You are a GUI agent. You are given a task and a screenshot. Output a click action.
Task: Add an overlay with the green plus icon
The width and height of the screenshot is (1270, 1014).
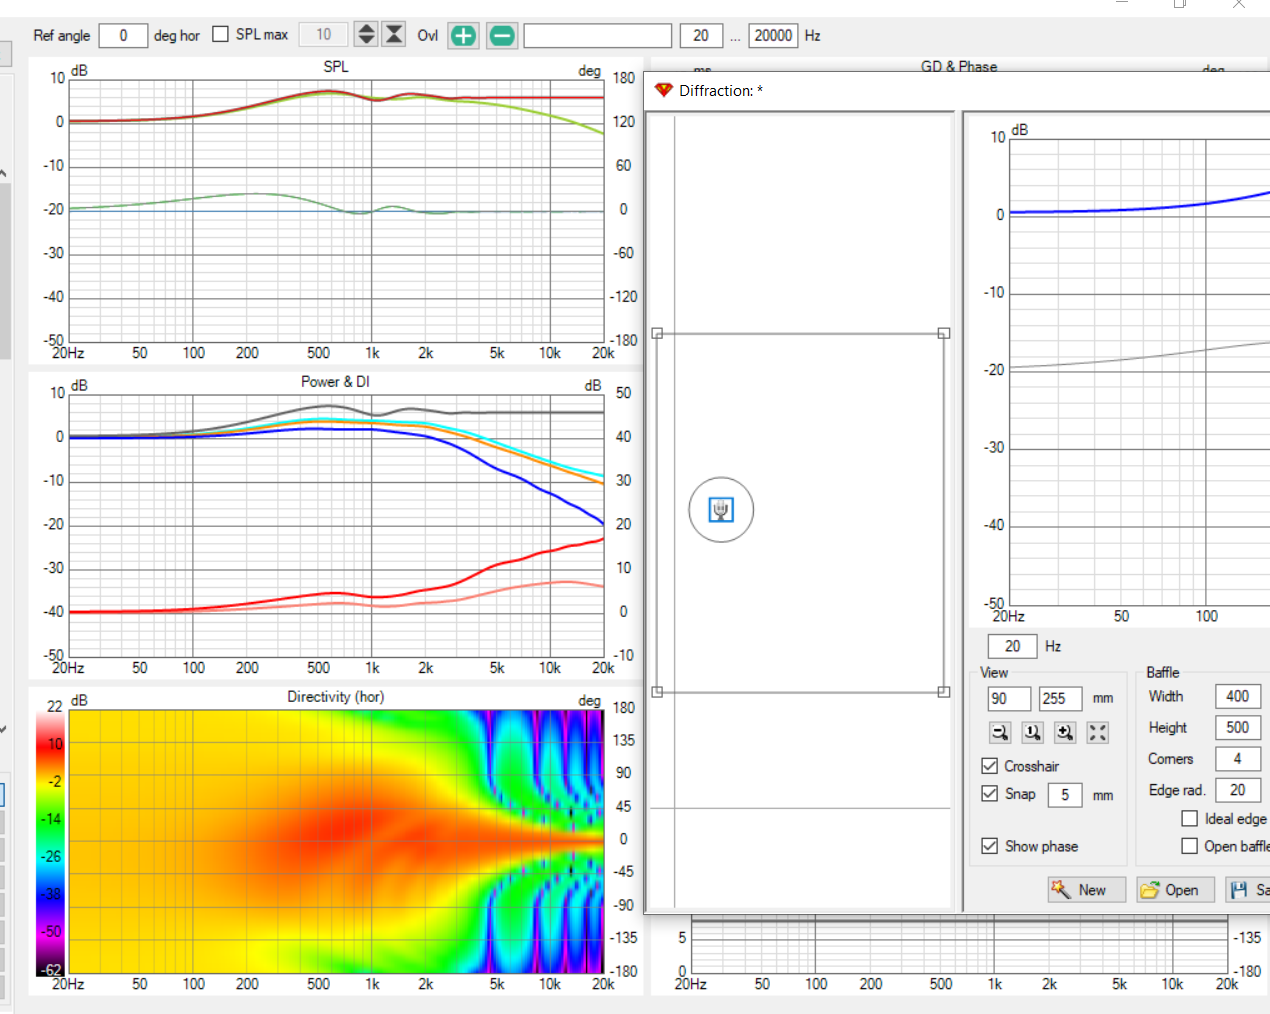[x=463, y=36]
